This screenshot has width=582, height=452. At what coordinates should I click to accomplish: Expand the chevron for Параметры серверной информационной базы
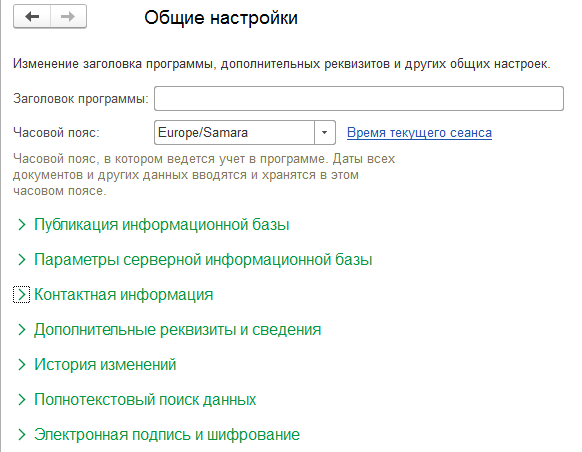22,259
